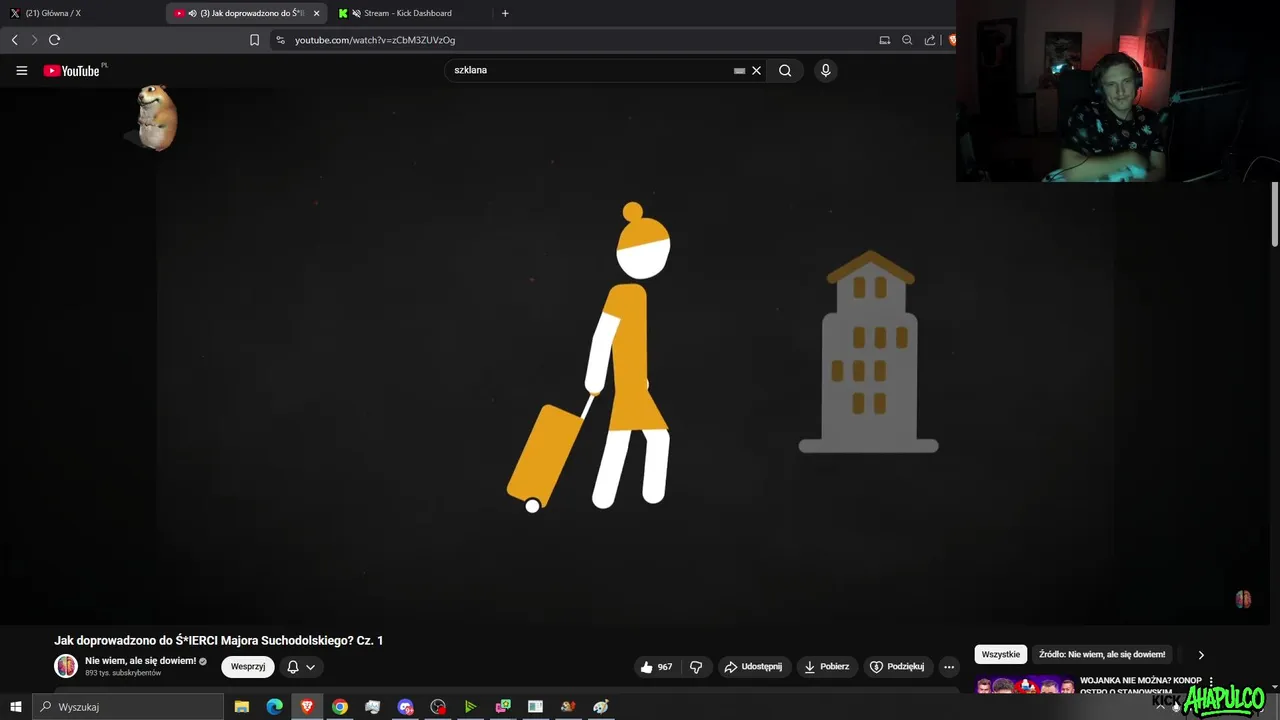Click the share arrow icon in address bar
The height and width of the screenshot is (720, 1280).
pyautogui.click(x=930, y=40)
